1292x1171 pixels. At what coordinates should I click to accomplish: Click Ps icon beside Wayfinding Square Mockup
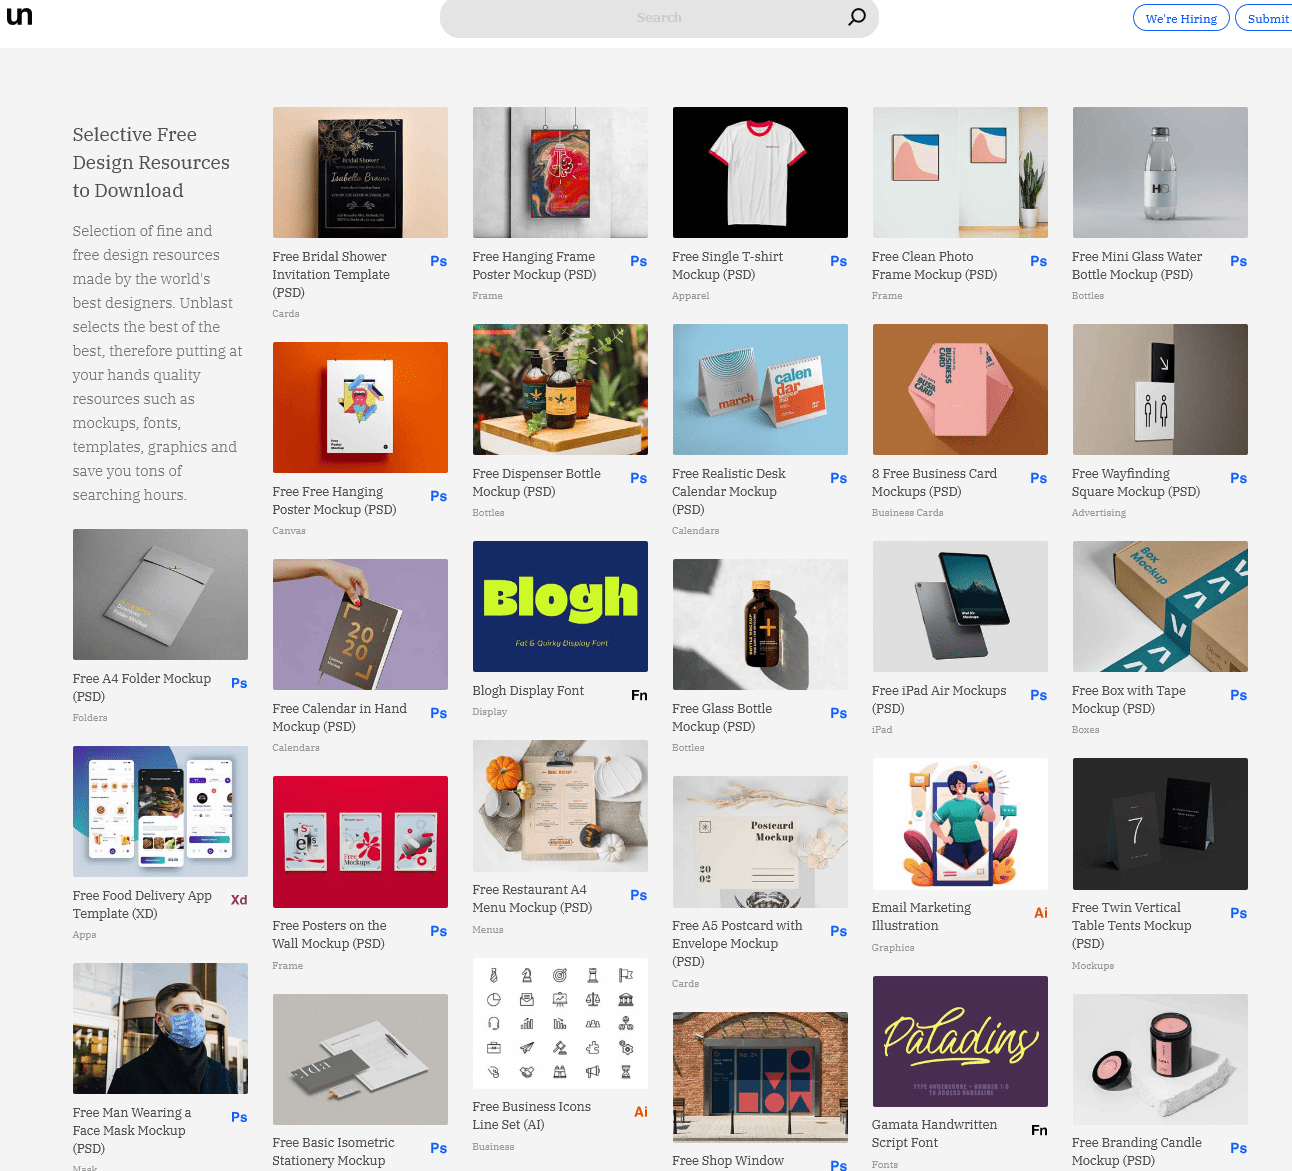(1239, 478)
